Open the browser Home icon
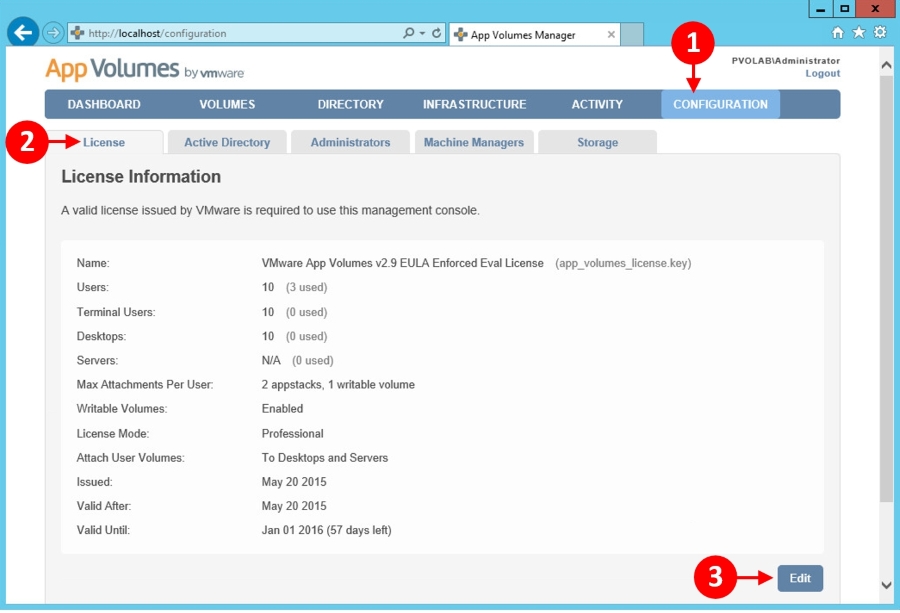This screenshot has height=613, width=900. pyautogui.click(x=837, y=33)
